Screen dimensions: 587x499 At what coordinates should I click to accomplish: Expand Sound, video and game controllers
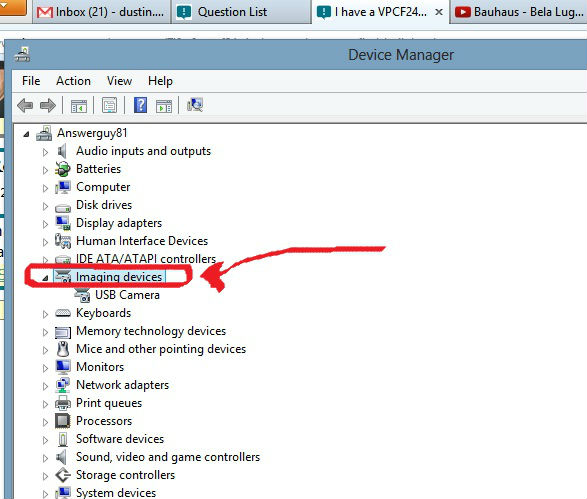point(45,458)
